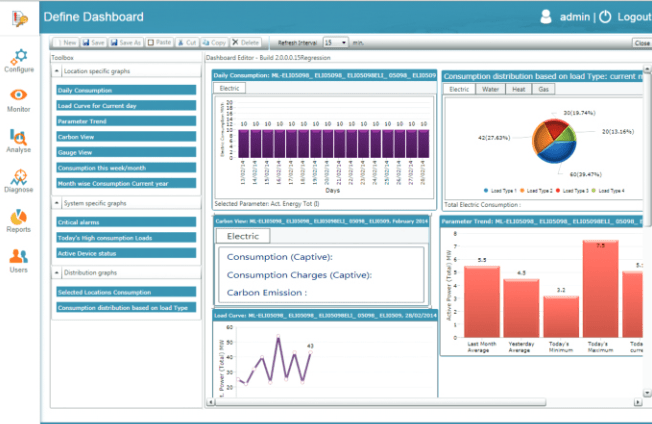The image size is (652, 424).
Task: Collapse the Location specific graphs section
Action: (x=56, y=72)
